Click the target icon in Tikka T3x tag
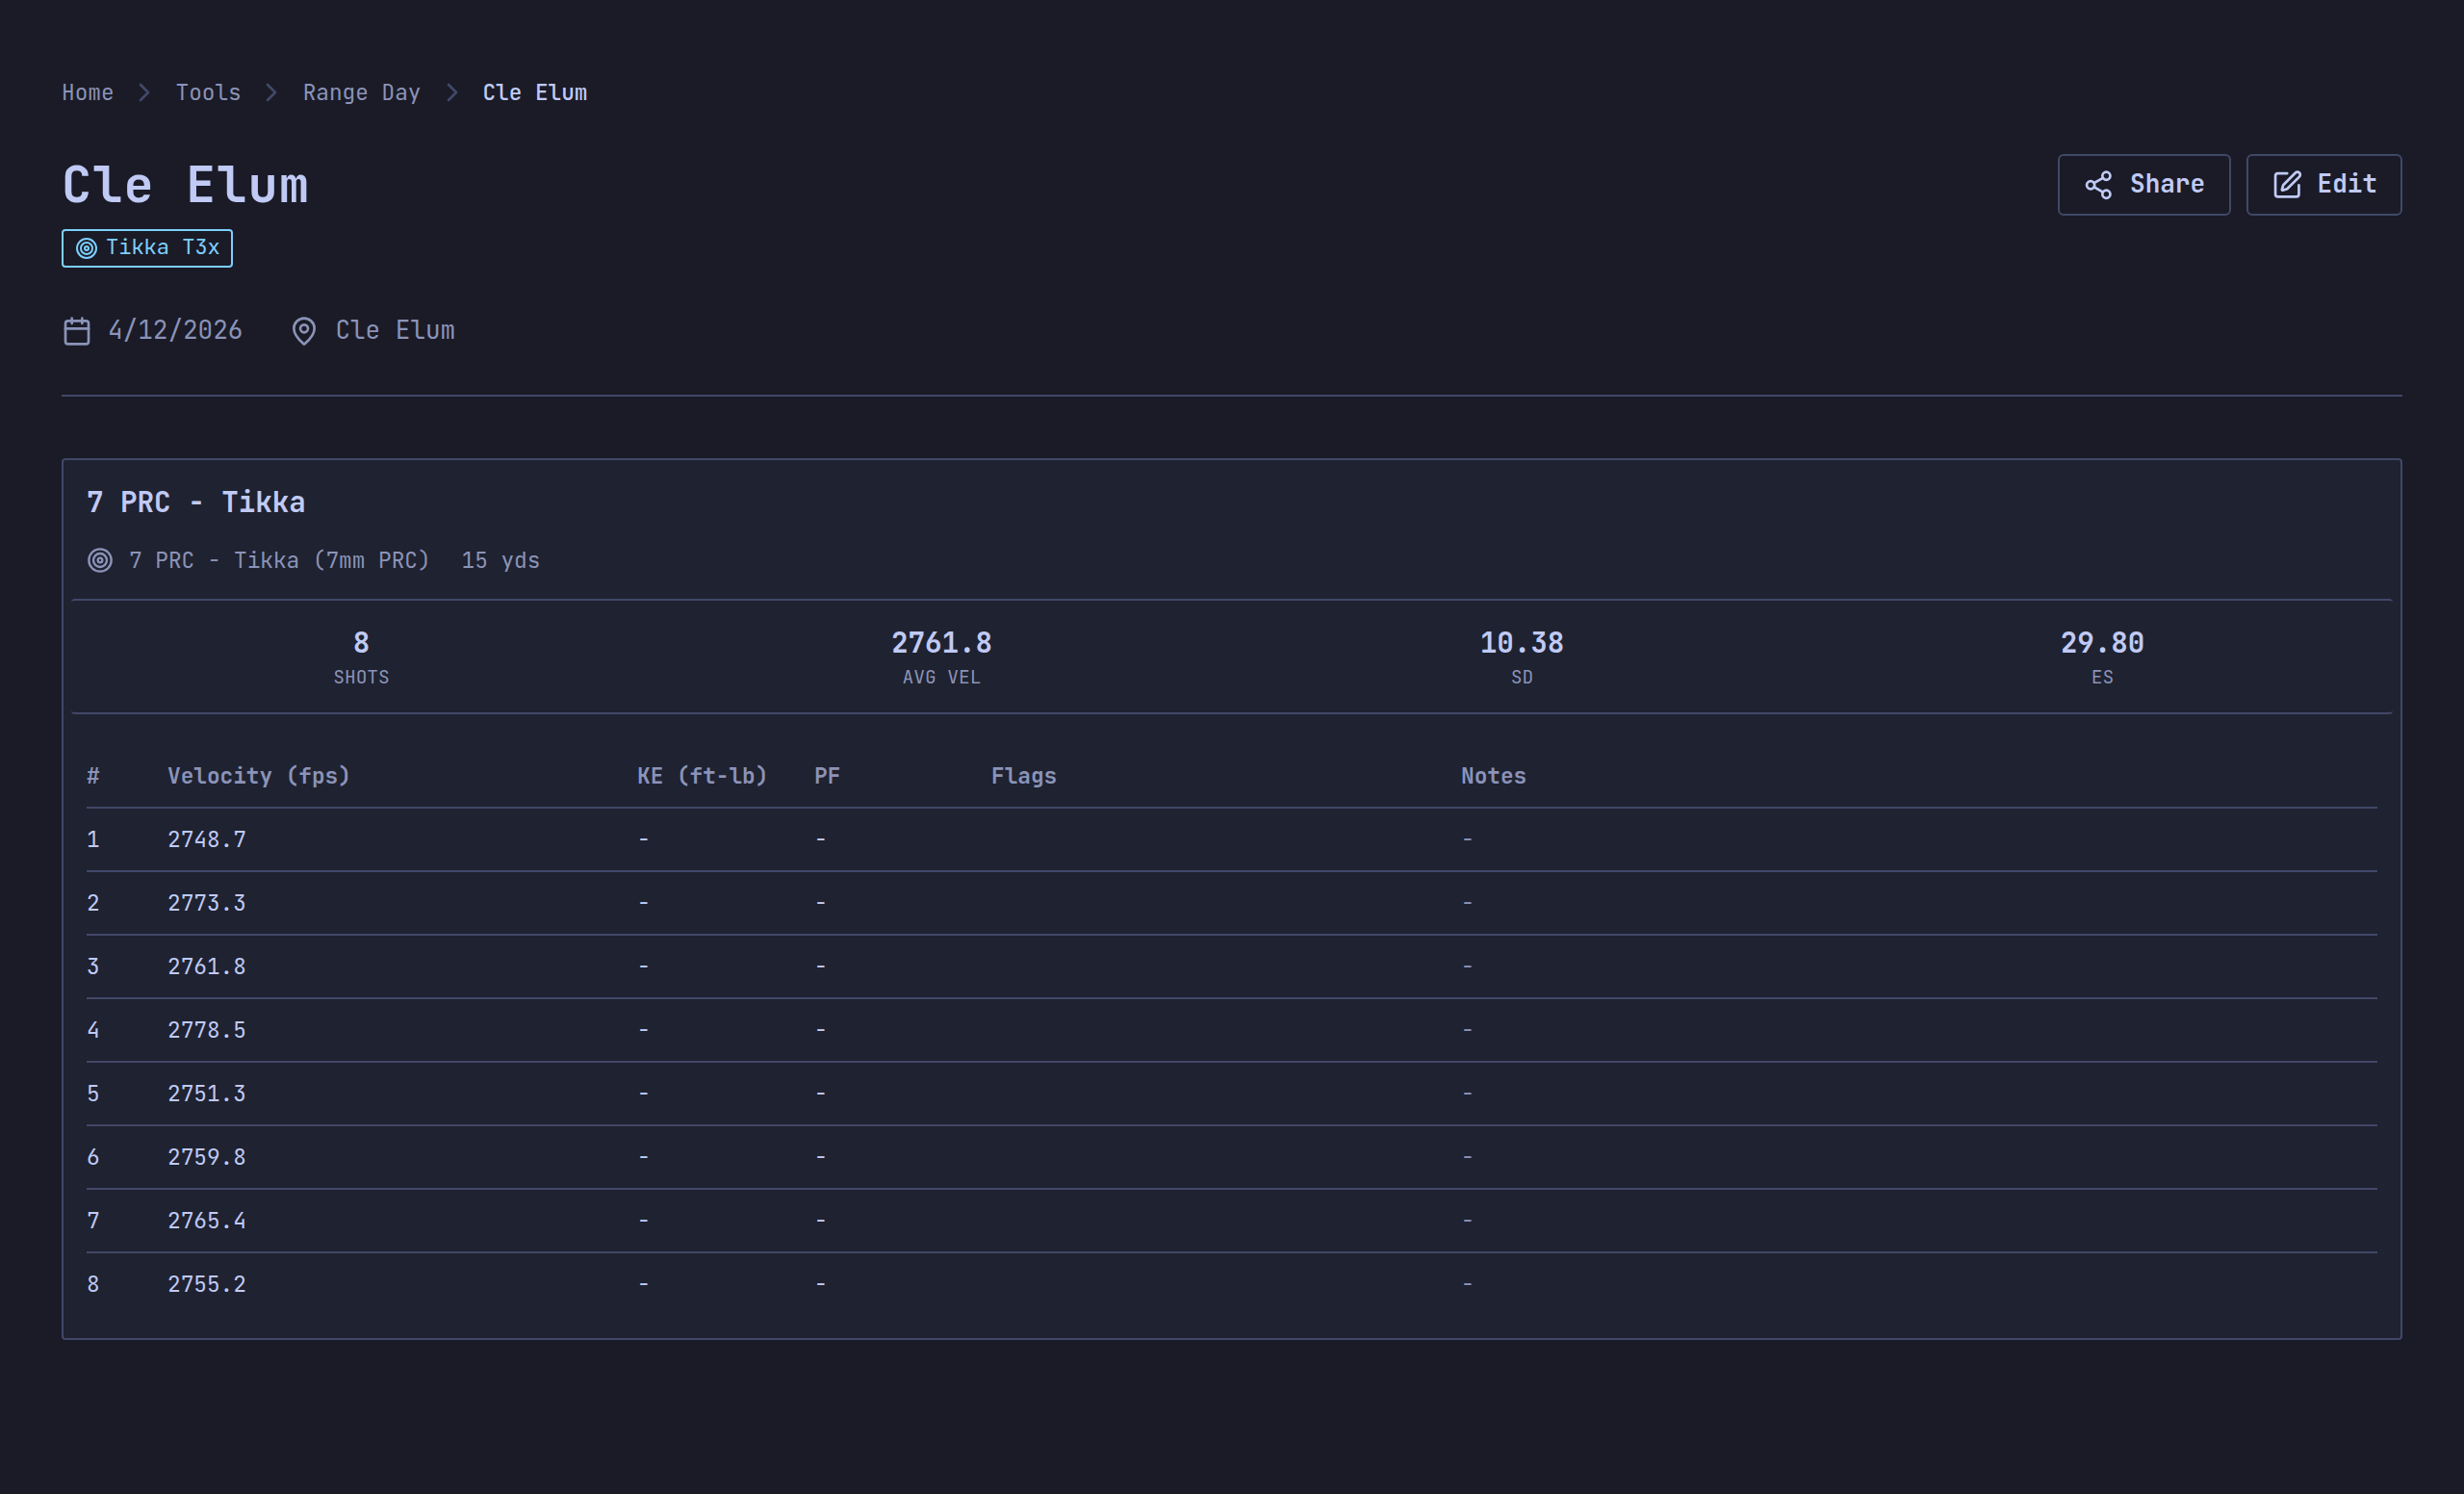 pyautogui.click(x=87, y=248)
